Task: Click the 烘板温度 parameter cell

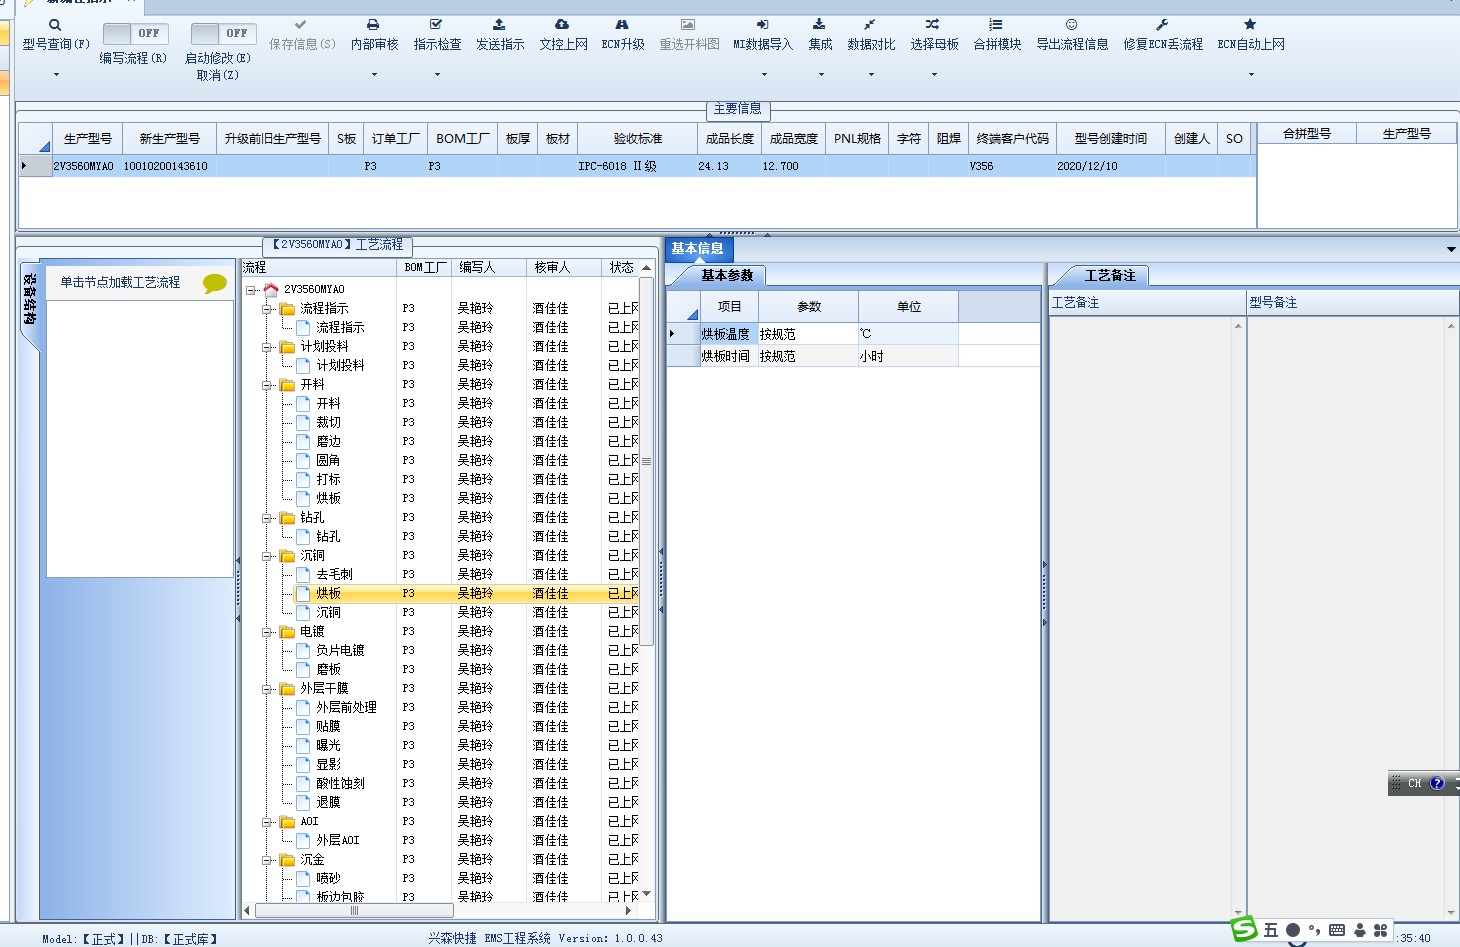Action: pos(727,334)
